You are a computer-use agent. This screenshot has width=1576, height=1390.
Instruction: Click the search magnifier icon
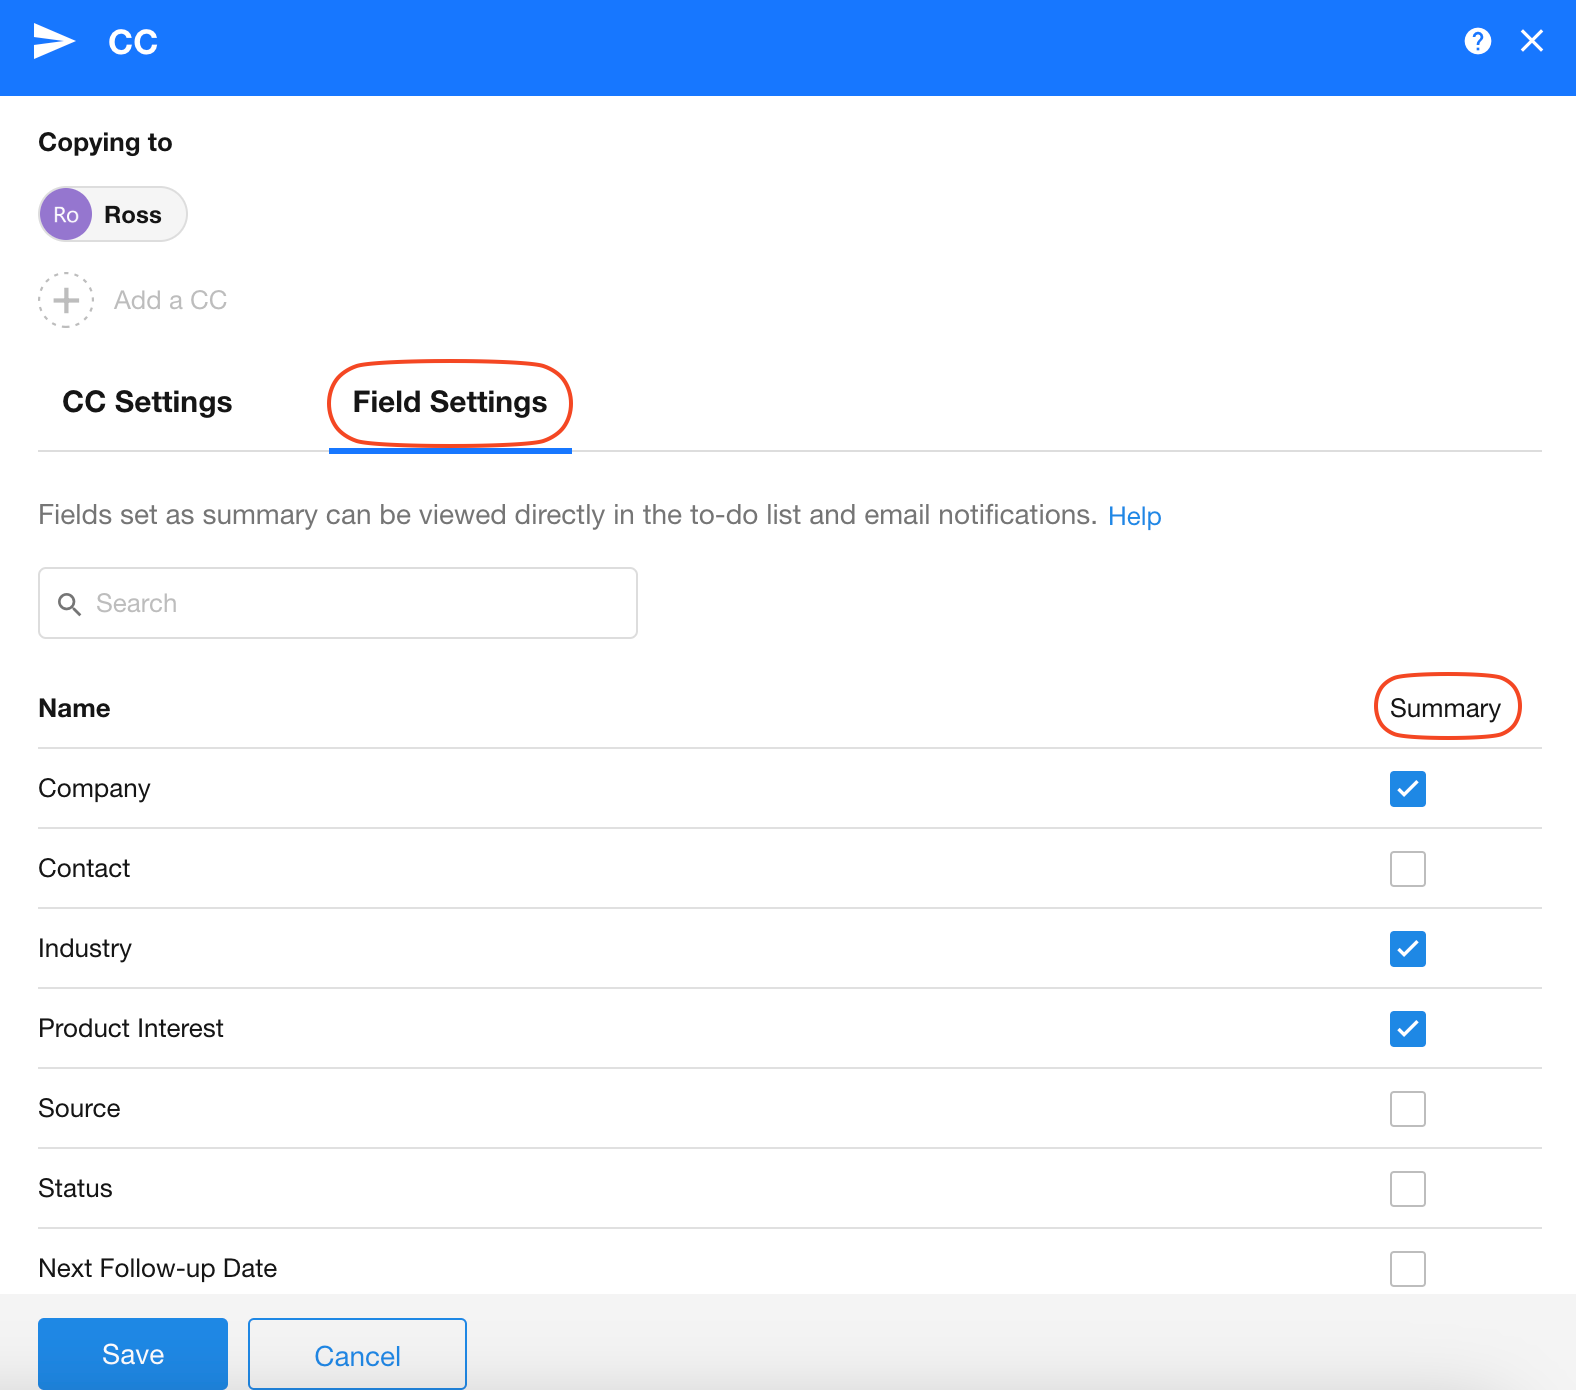pos(69,604)
